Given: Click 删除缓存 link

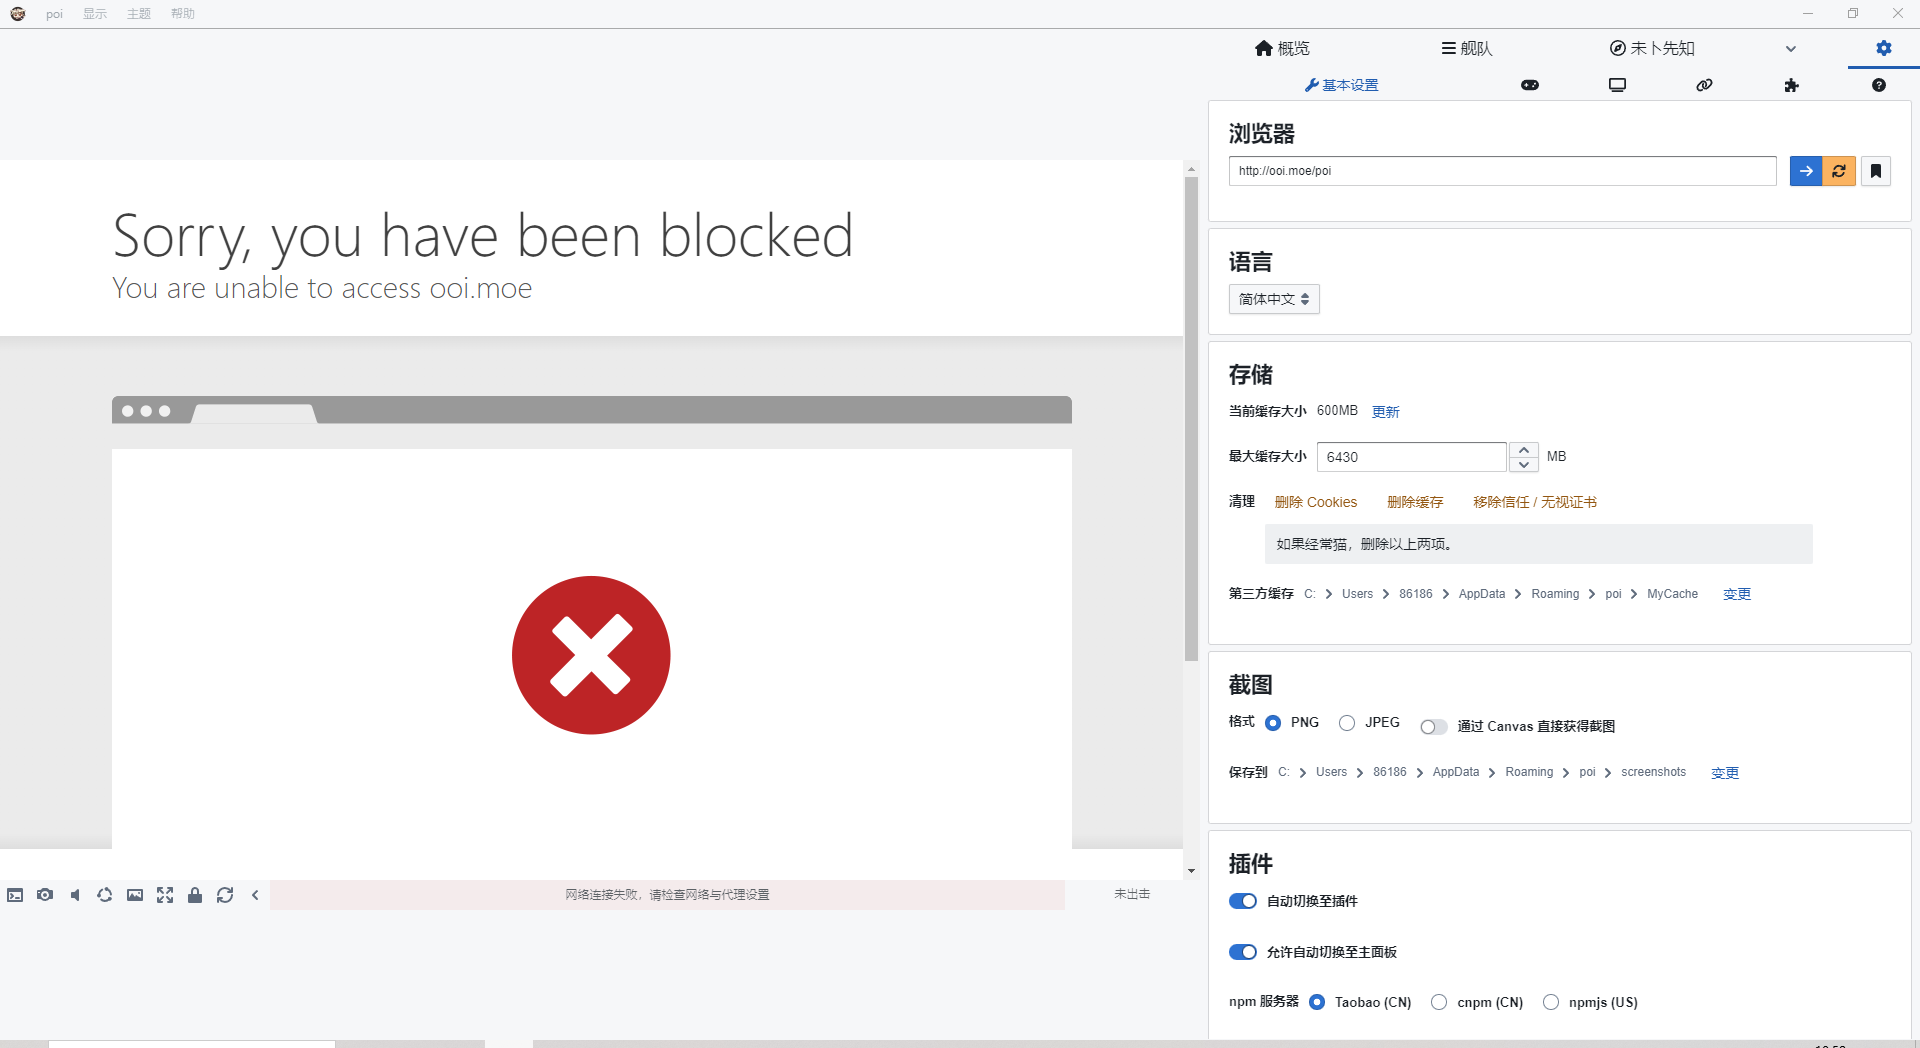Looking at the screenshot, I should (x=1415, y=502).
